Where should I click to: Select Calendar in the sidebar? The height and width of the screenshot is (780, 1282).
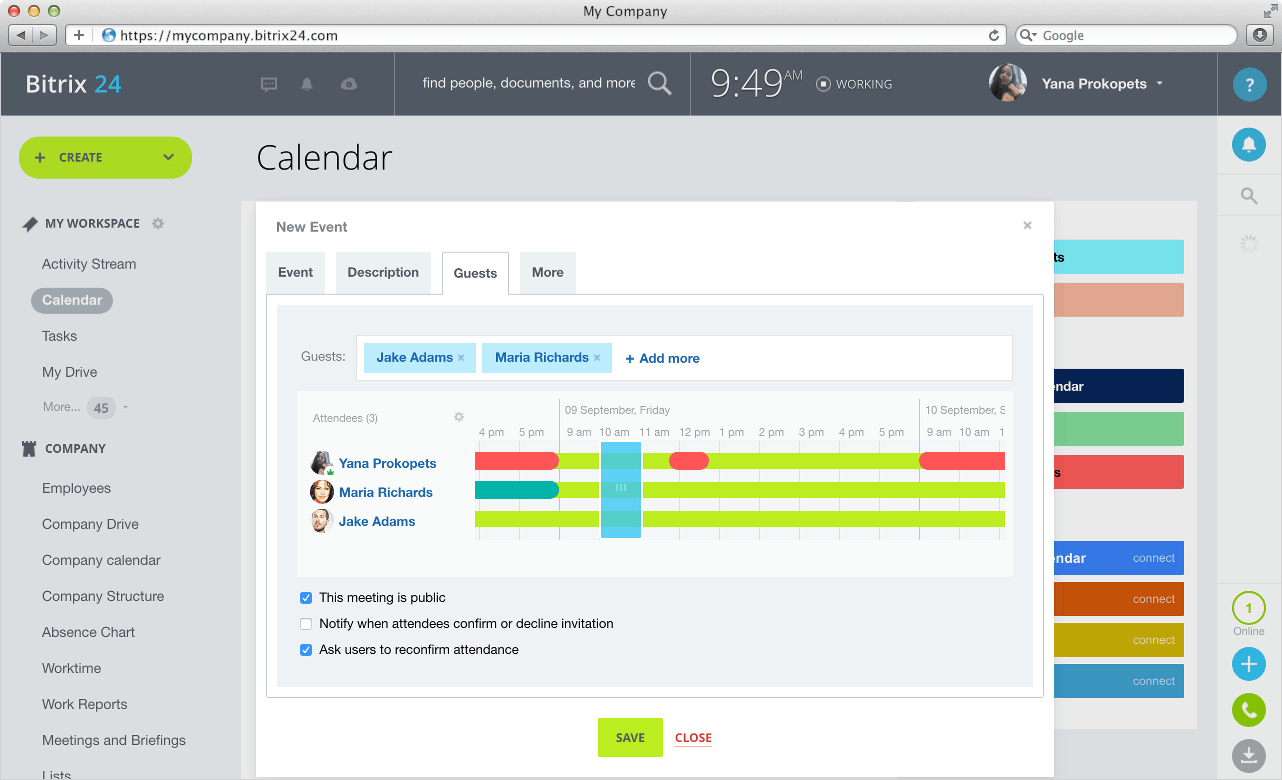(x=72, y=300)
